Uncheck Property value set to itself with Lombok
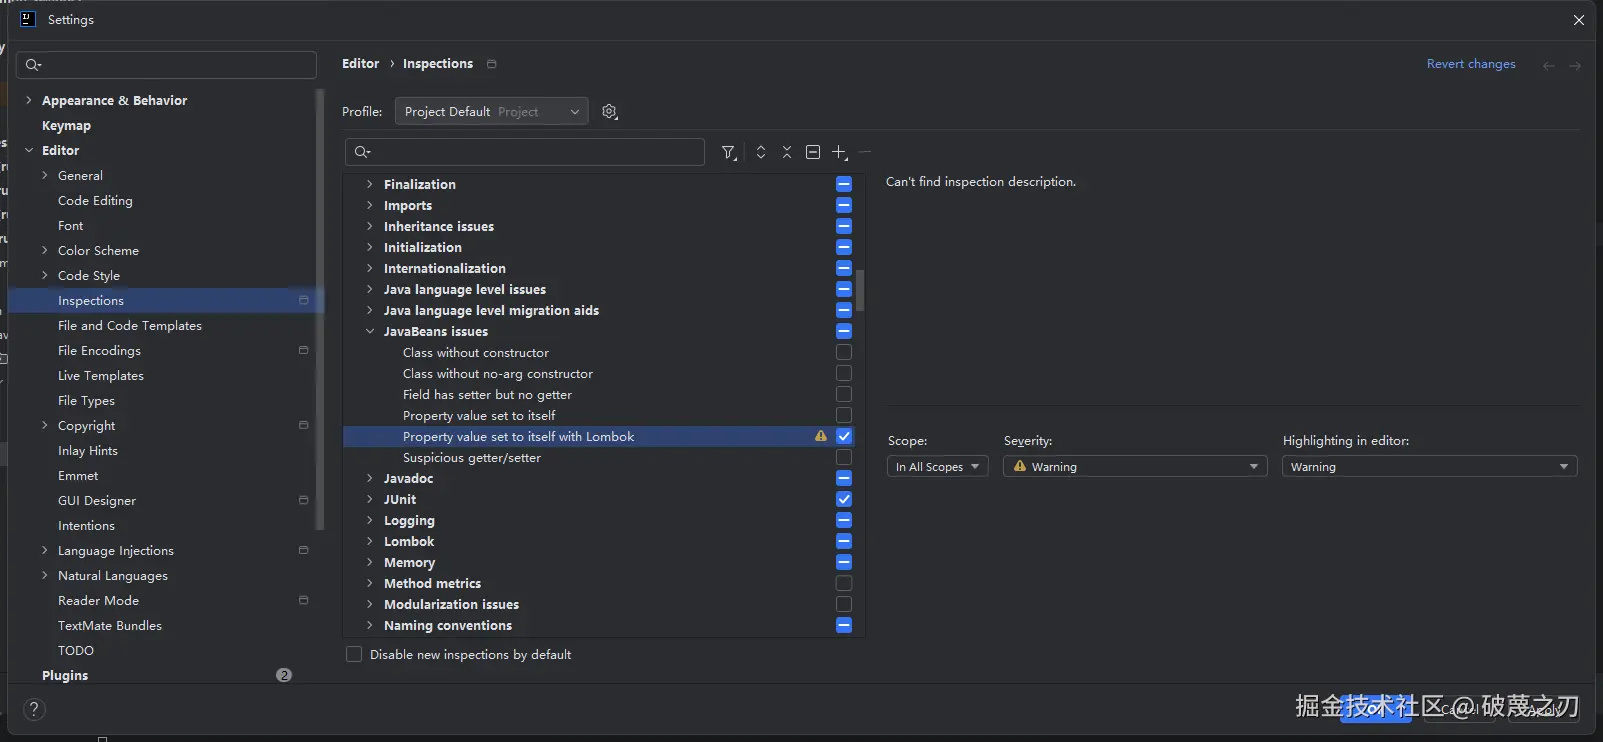The image size is (1603, 742). tap(844, 436)
